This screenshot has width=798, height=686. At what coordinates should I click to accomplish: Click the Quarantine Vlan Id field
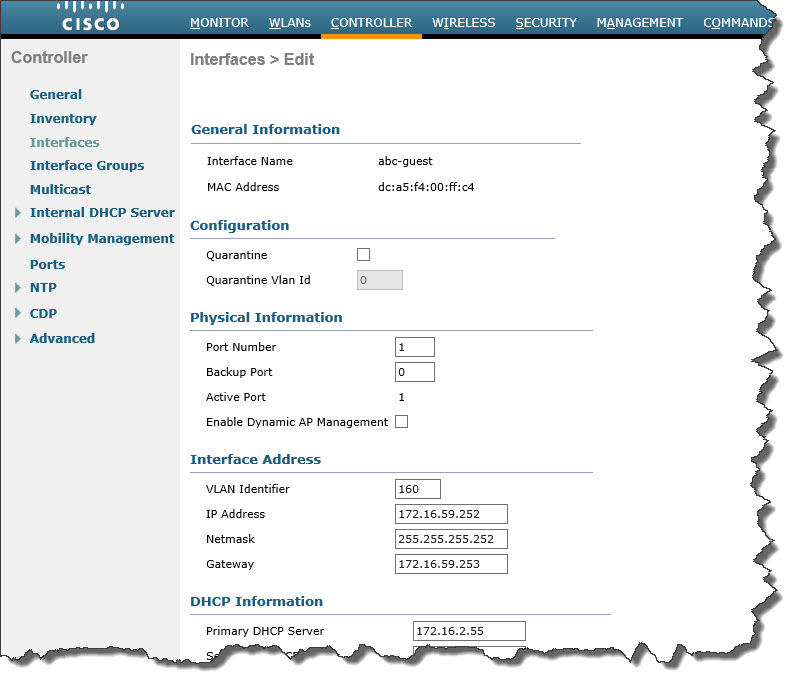coord(380,280)
